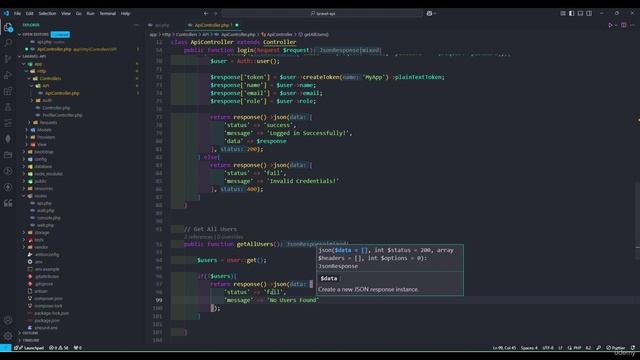Open errors and warnings status item
640x360 pixels.
coord(59,348)
